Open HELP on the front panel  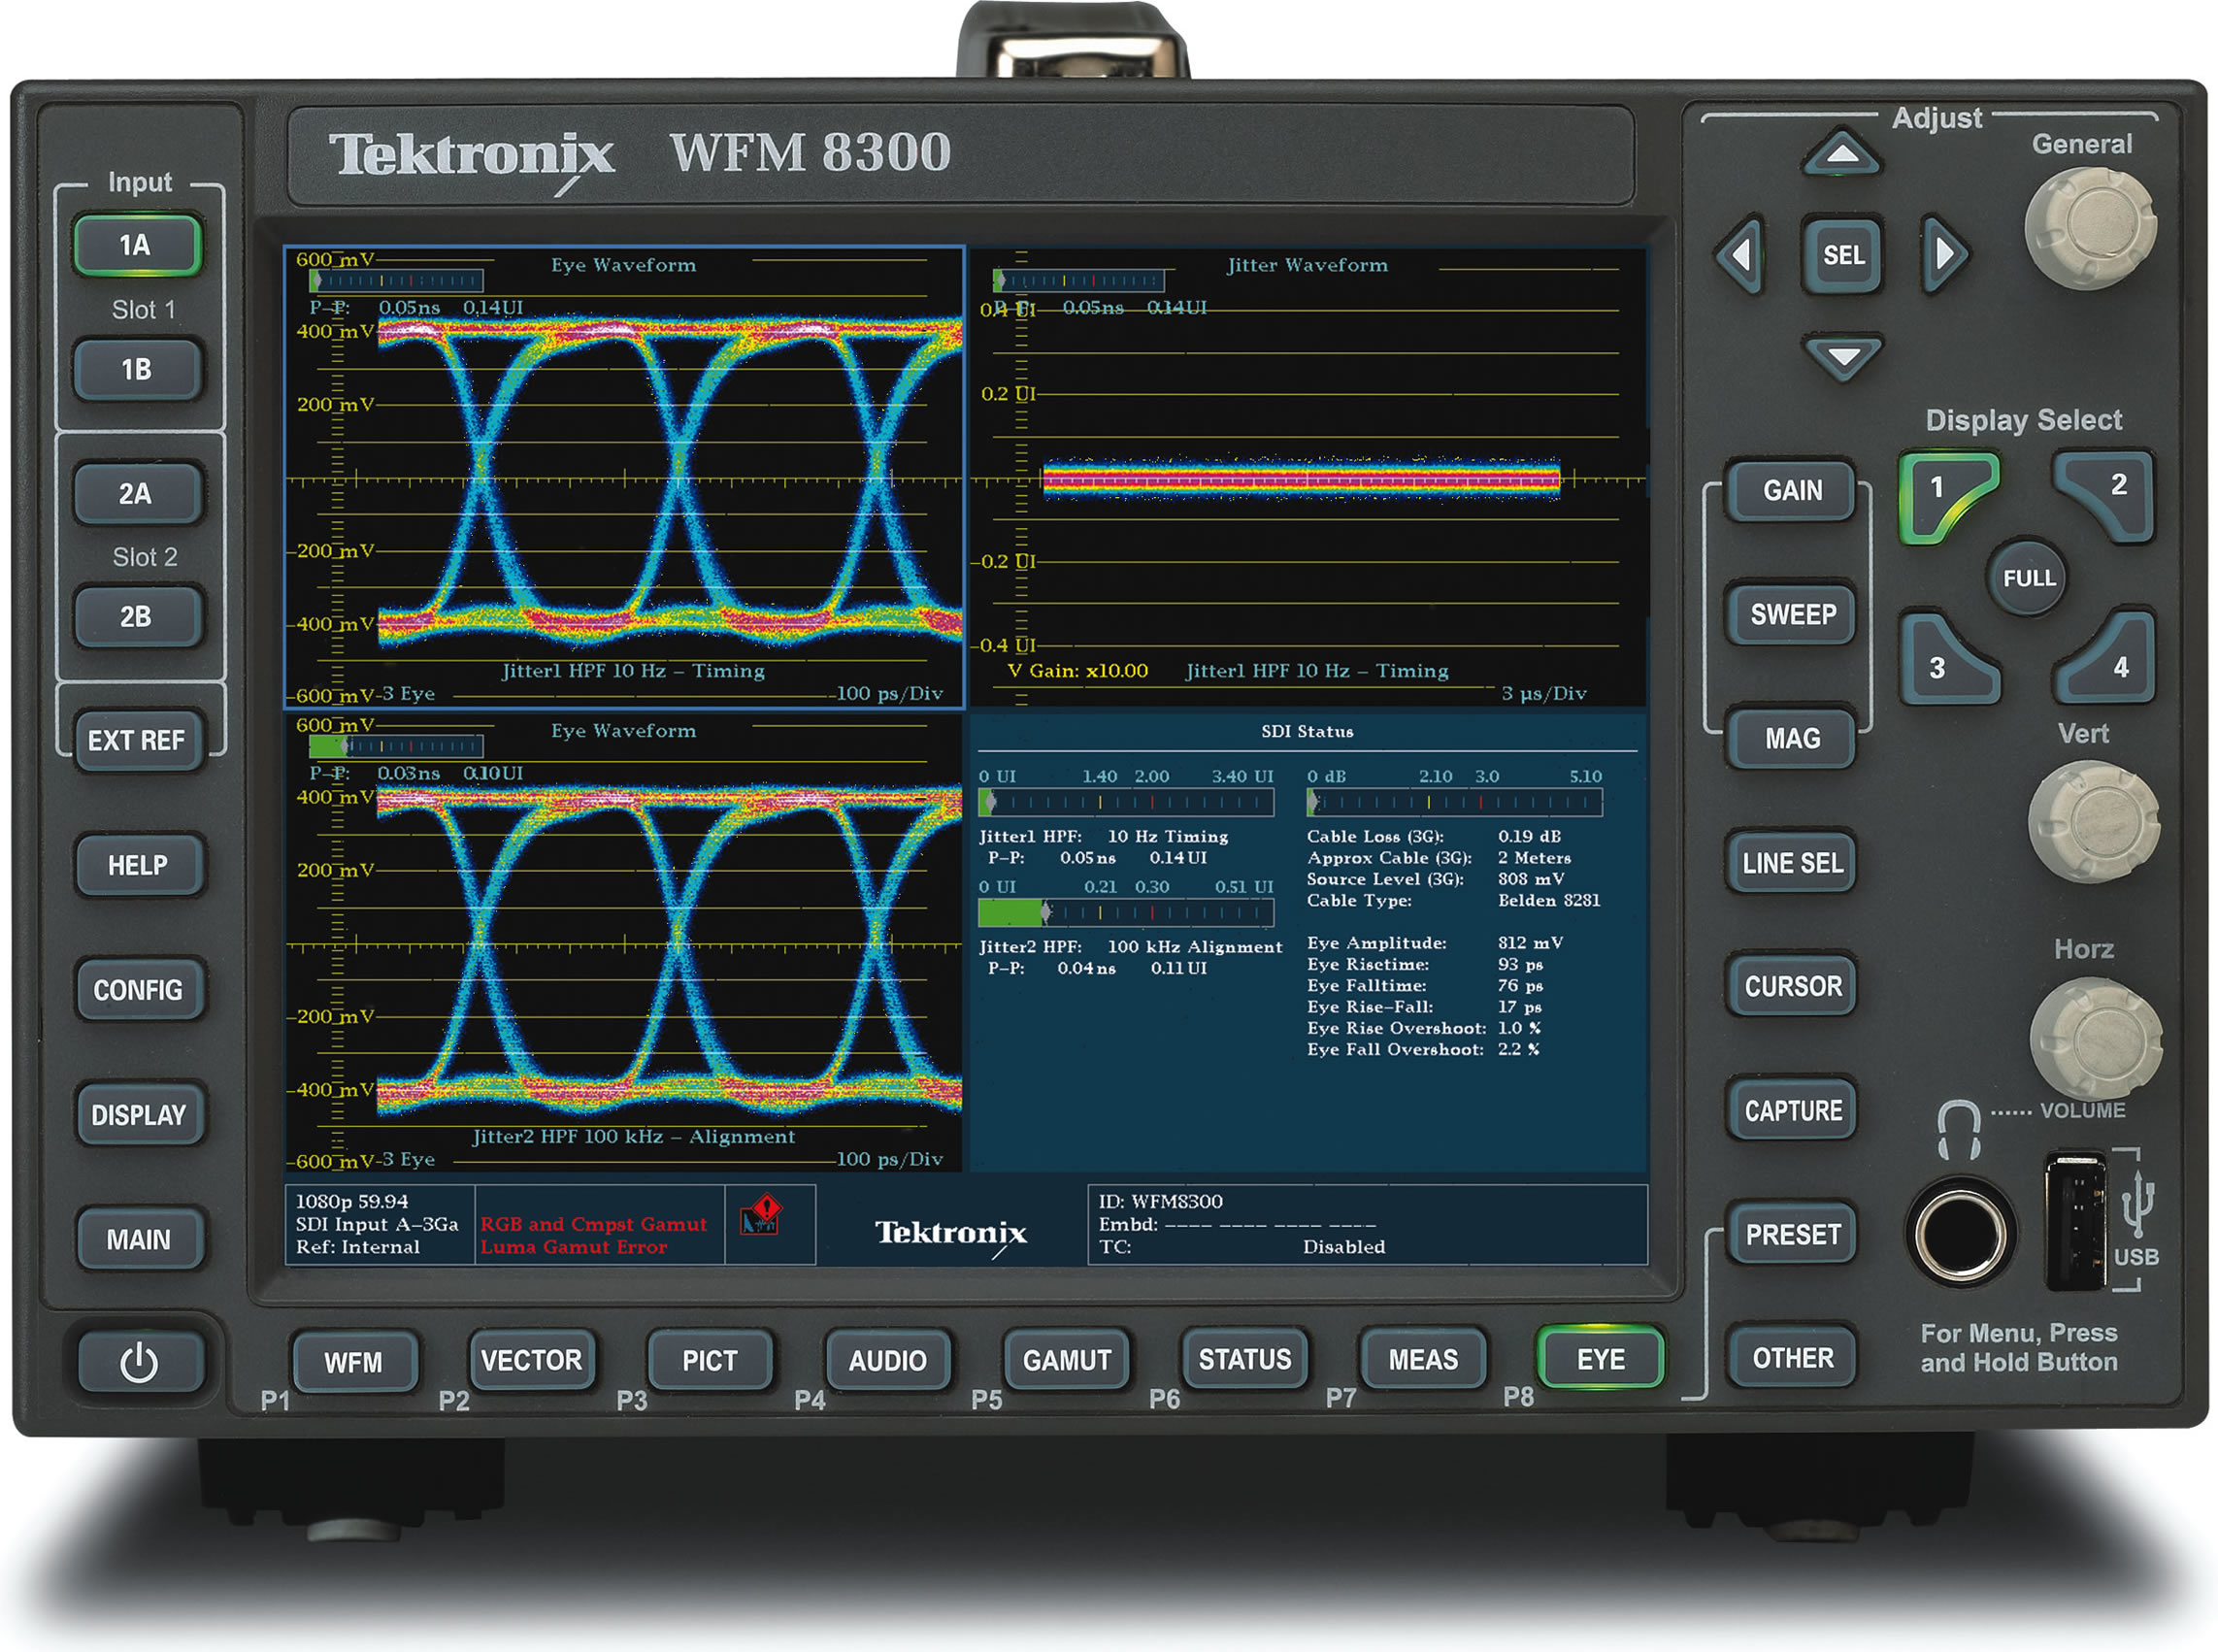138,865
